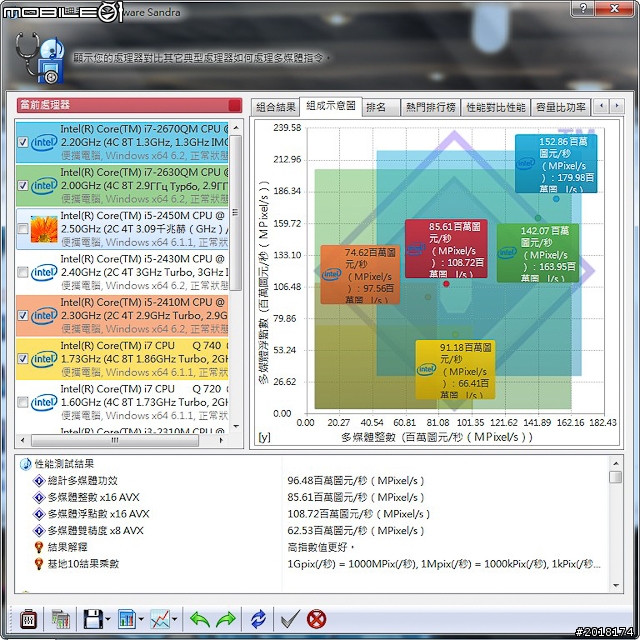Switch to the 組合結果 tab
The image size is (640, 640).
pos(276,107)
